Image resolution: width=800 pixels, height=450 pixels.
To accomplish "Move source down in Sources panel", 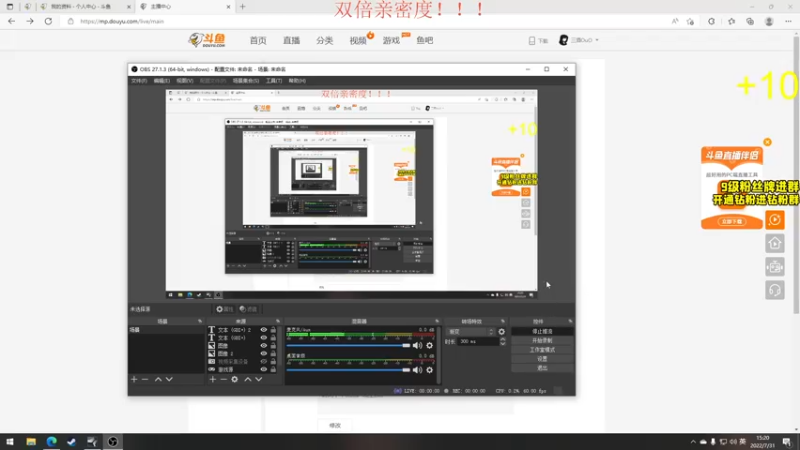I will click(259, 380).
